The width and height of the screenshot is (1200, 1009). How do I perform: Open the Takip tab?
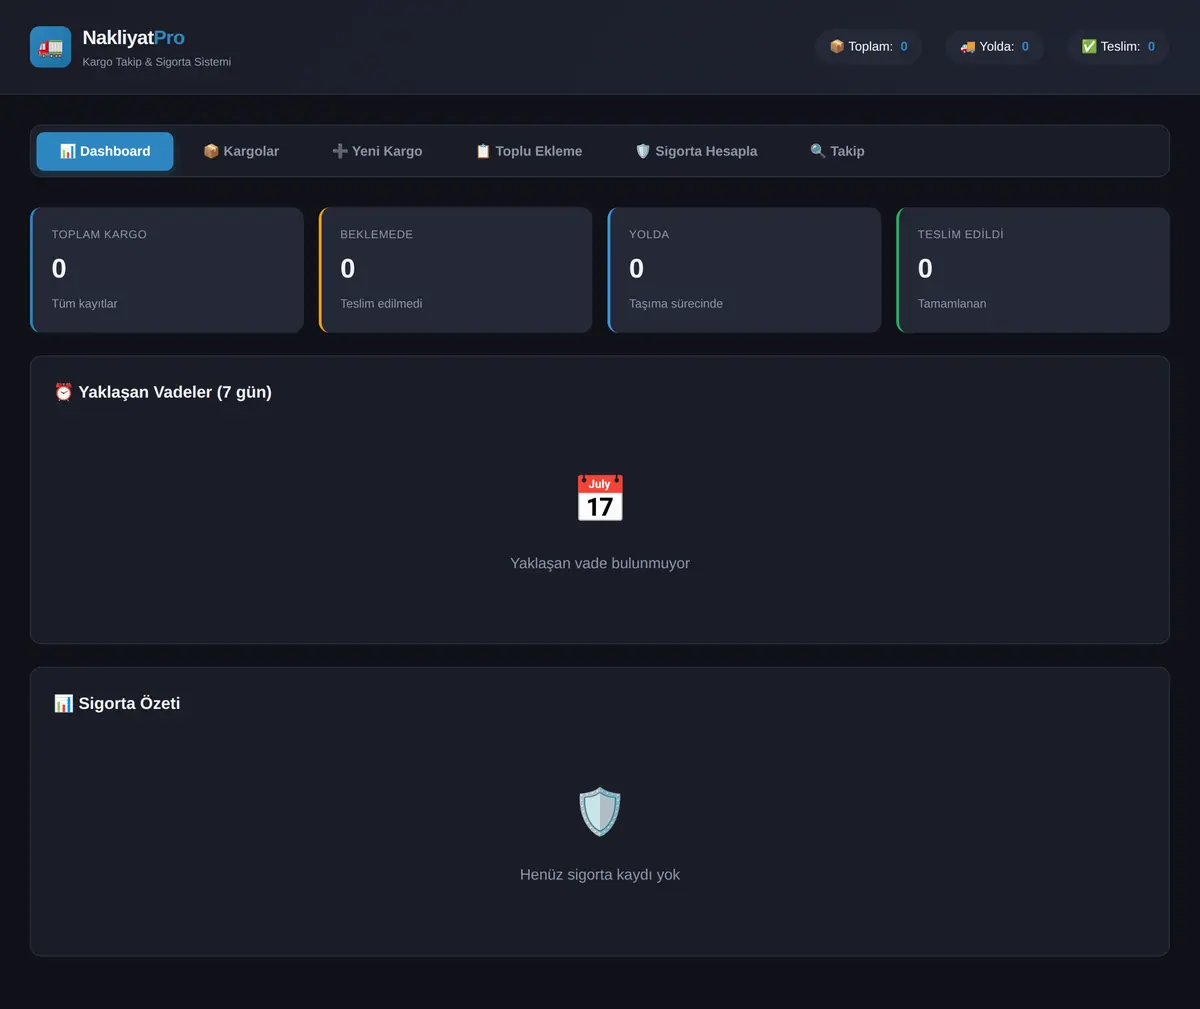(x=837, y=151)
